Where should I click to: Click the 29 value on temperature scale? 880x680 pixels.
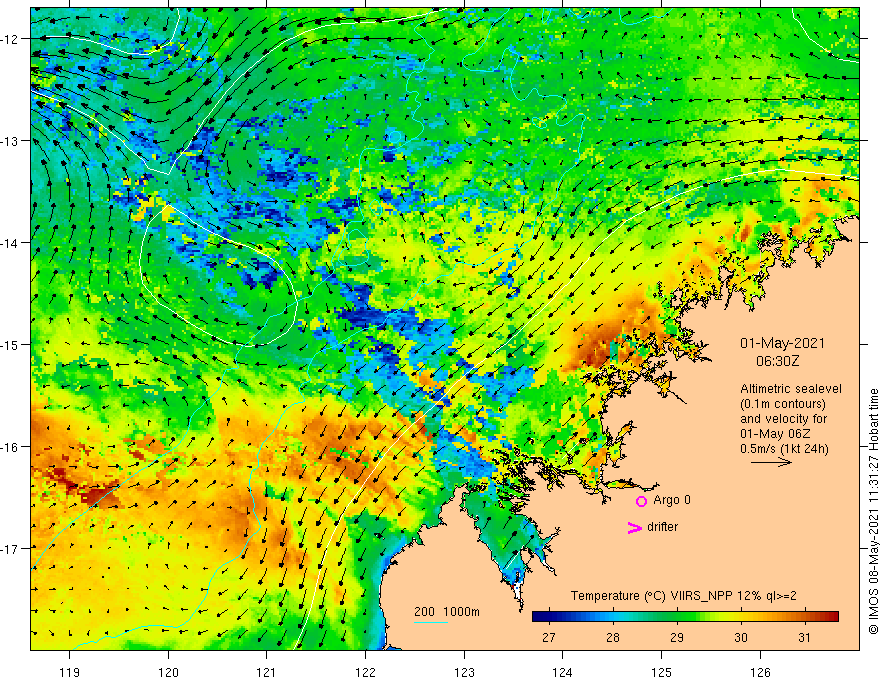[676, 637]
